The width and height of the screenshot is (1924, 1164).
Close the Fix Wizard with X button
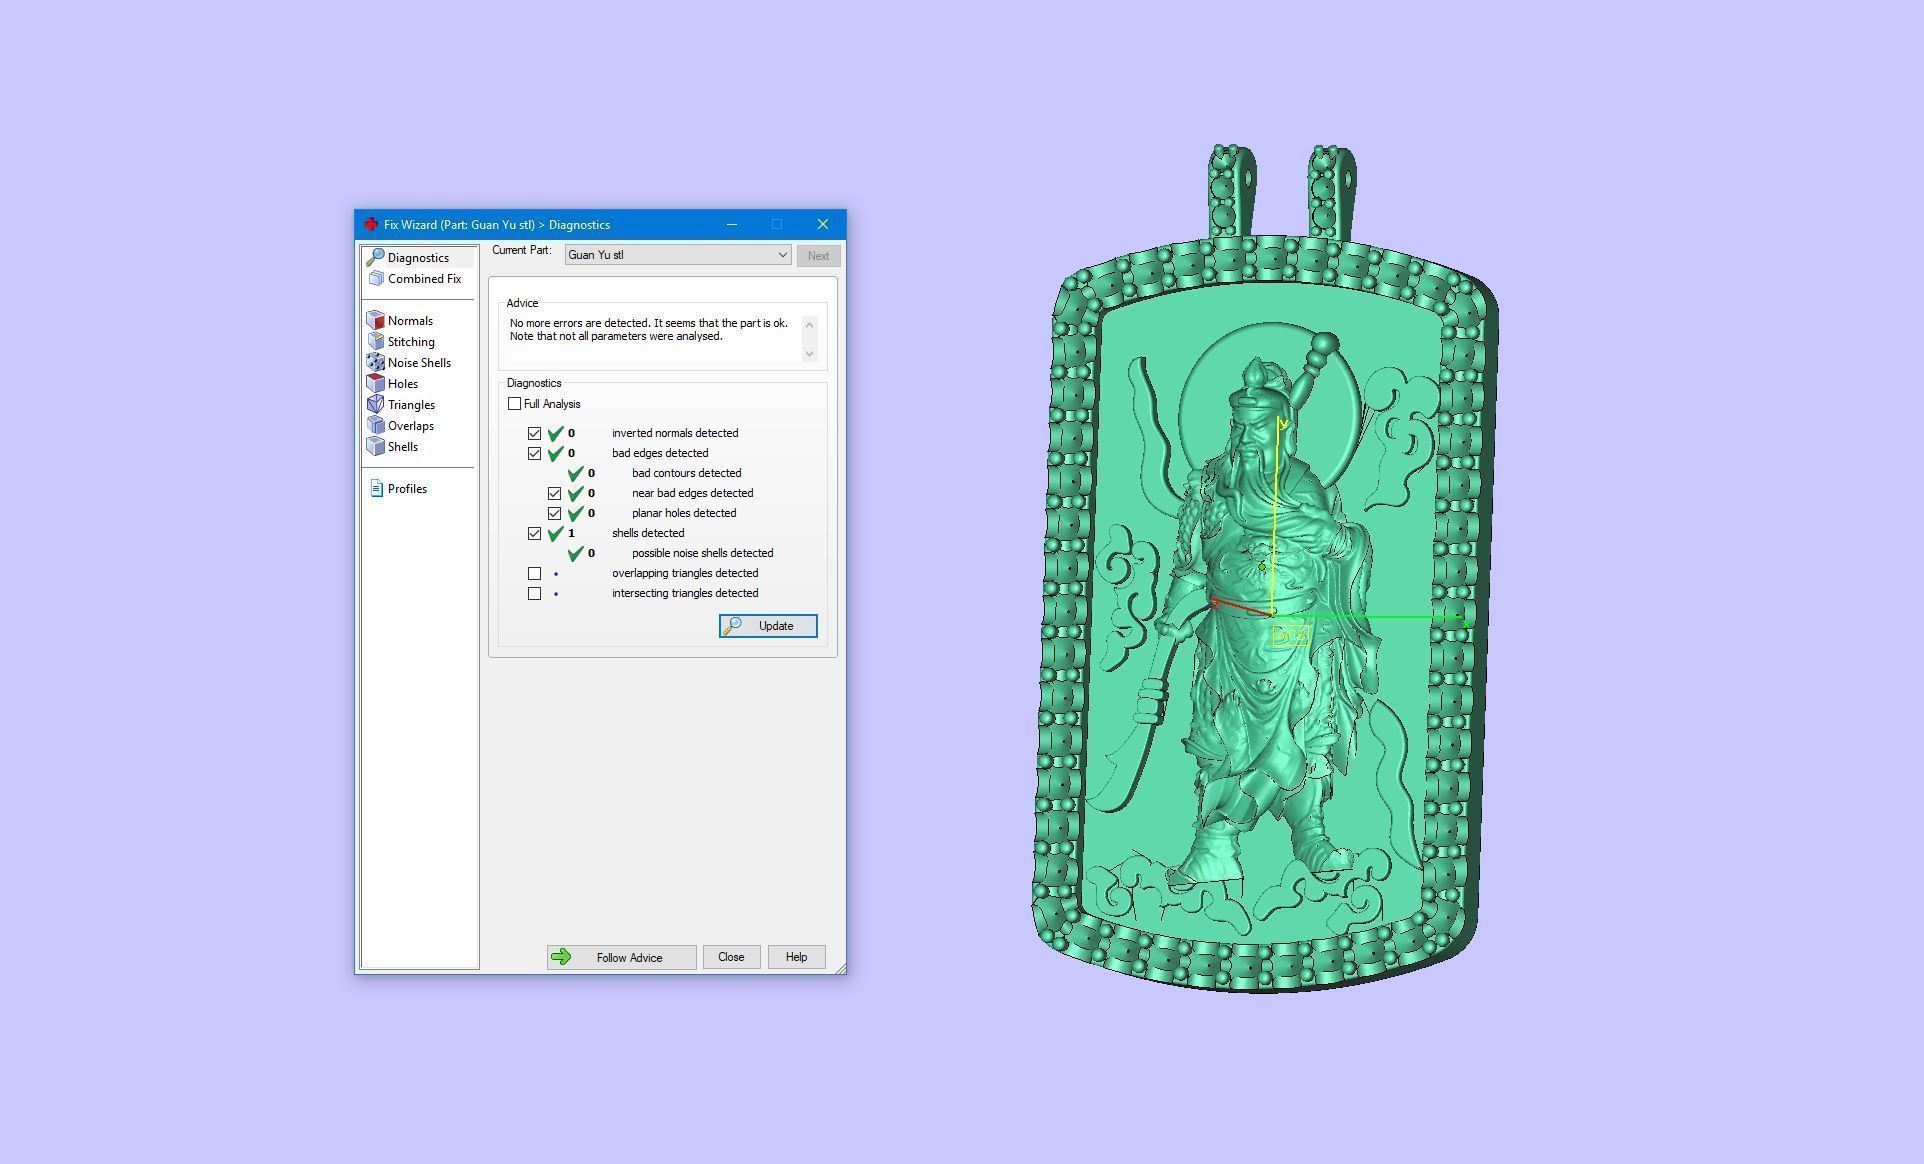822,225
